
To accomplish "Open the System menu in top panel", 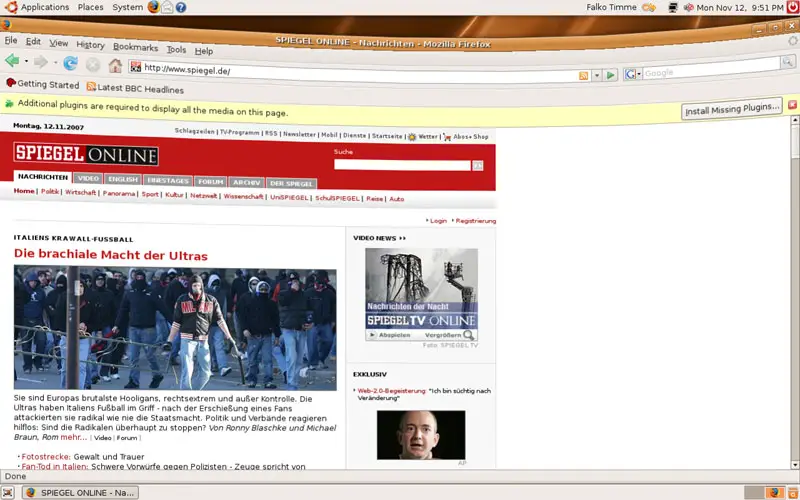I will point(128,7).
